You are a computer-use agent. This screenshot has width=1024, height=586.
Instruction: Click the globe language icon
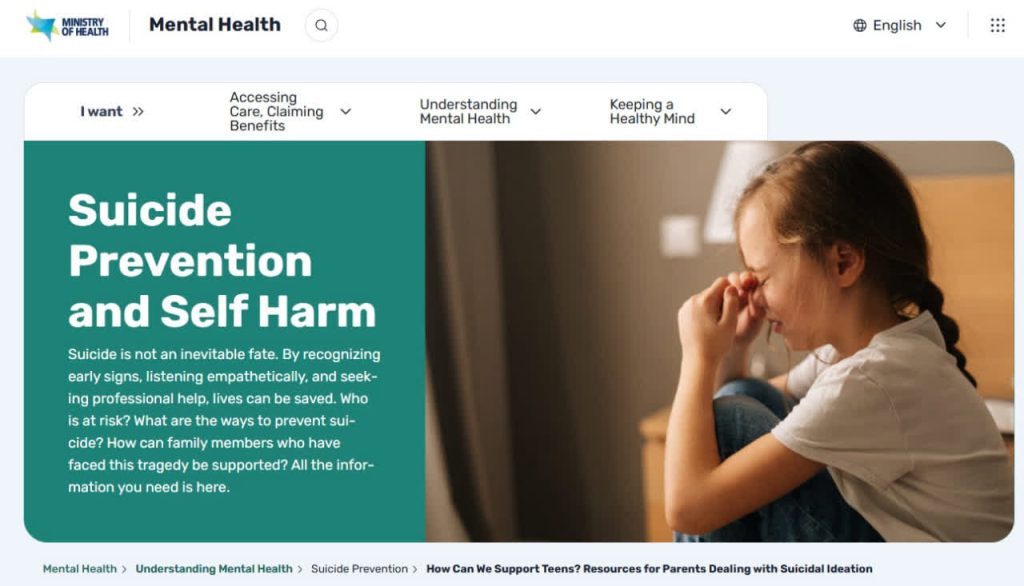(x=860, y=25)
